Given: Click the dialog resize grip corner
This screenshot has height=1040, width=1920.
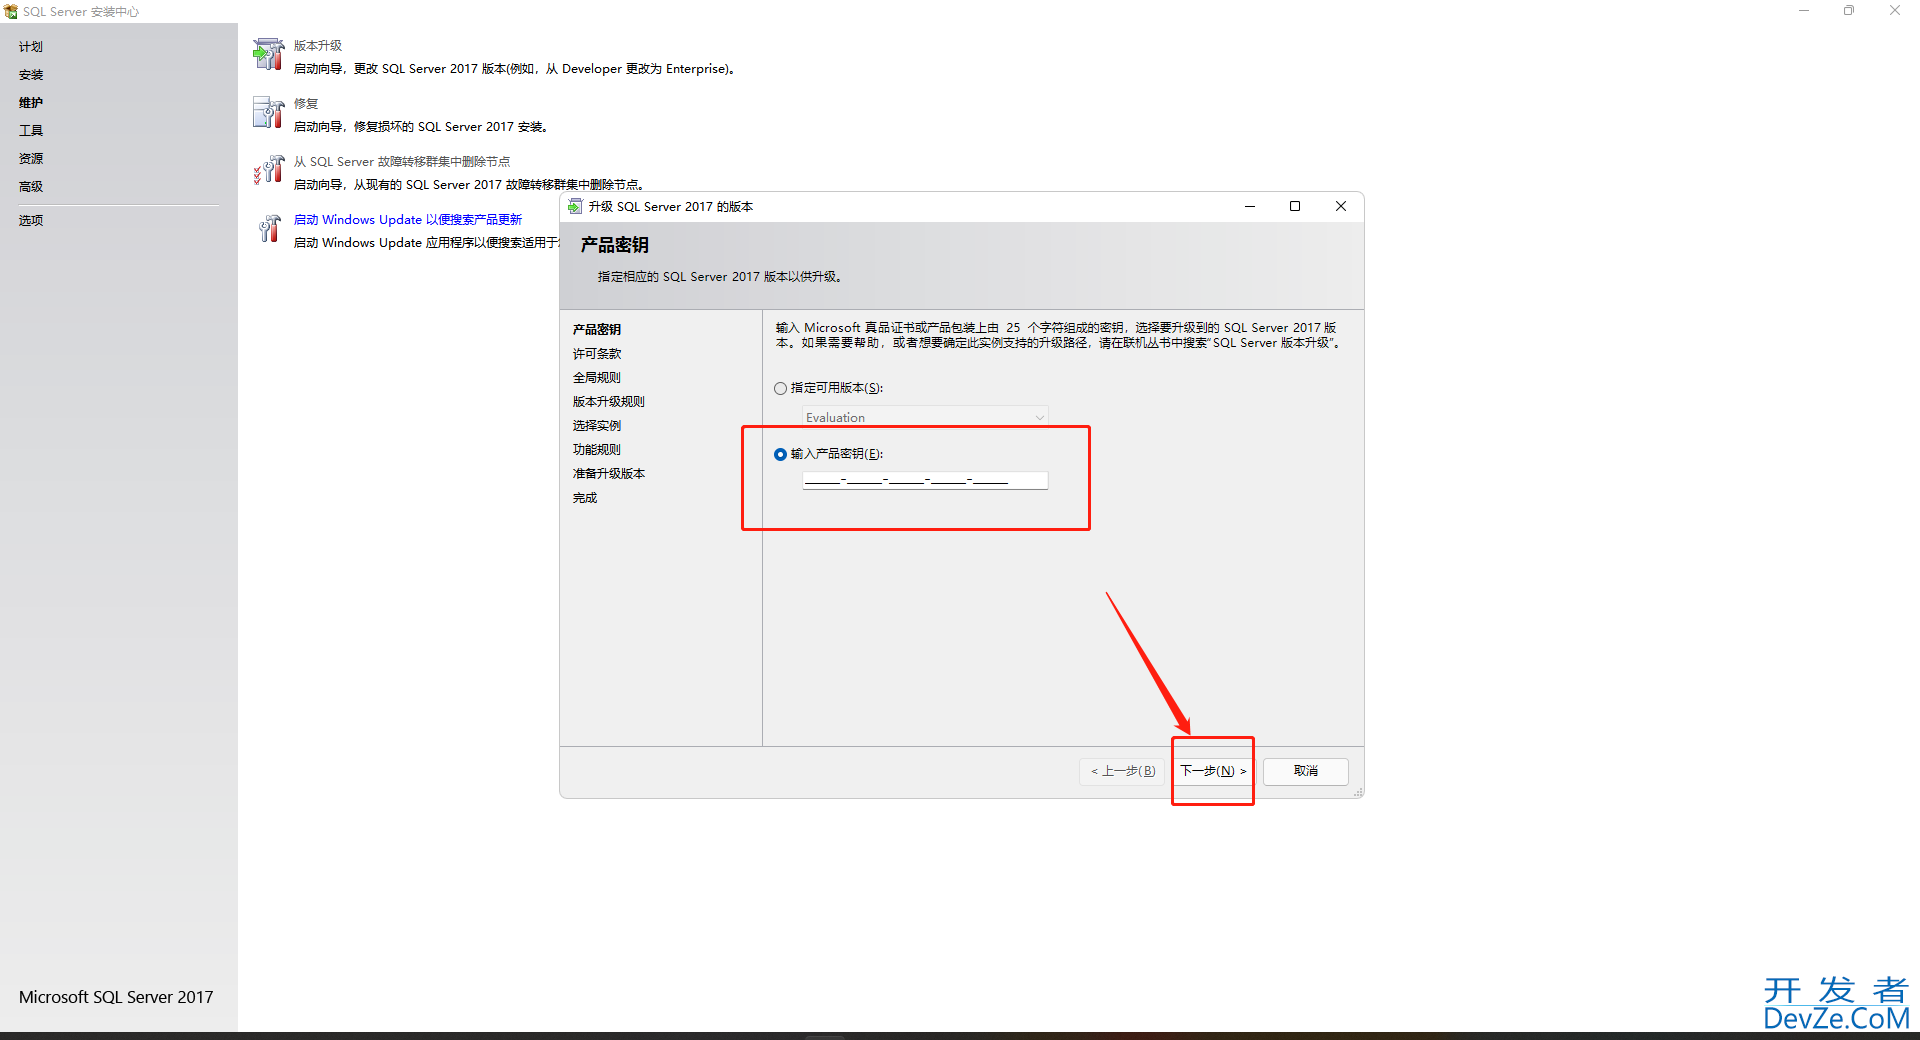Looking at the screenshot, I should (x=1358, y=792).
